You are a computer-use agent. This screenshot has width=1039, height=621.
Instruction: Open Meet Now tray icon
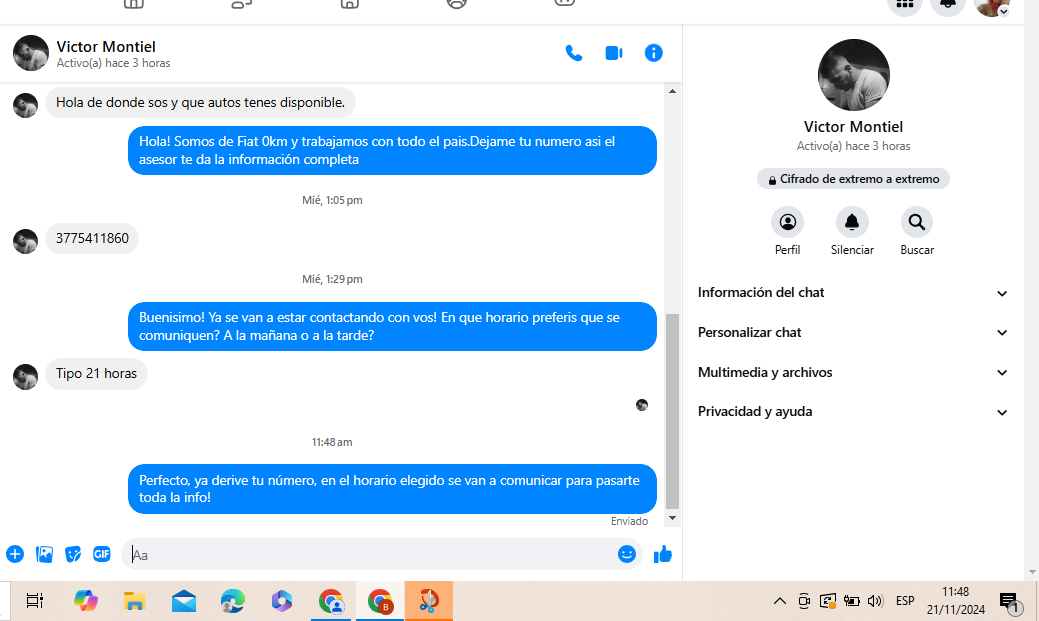pos(804,601)
